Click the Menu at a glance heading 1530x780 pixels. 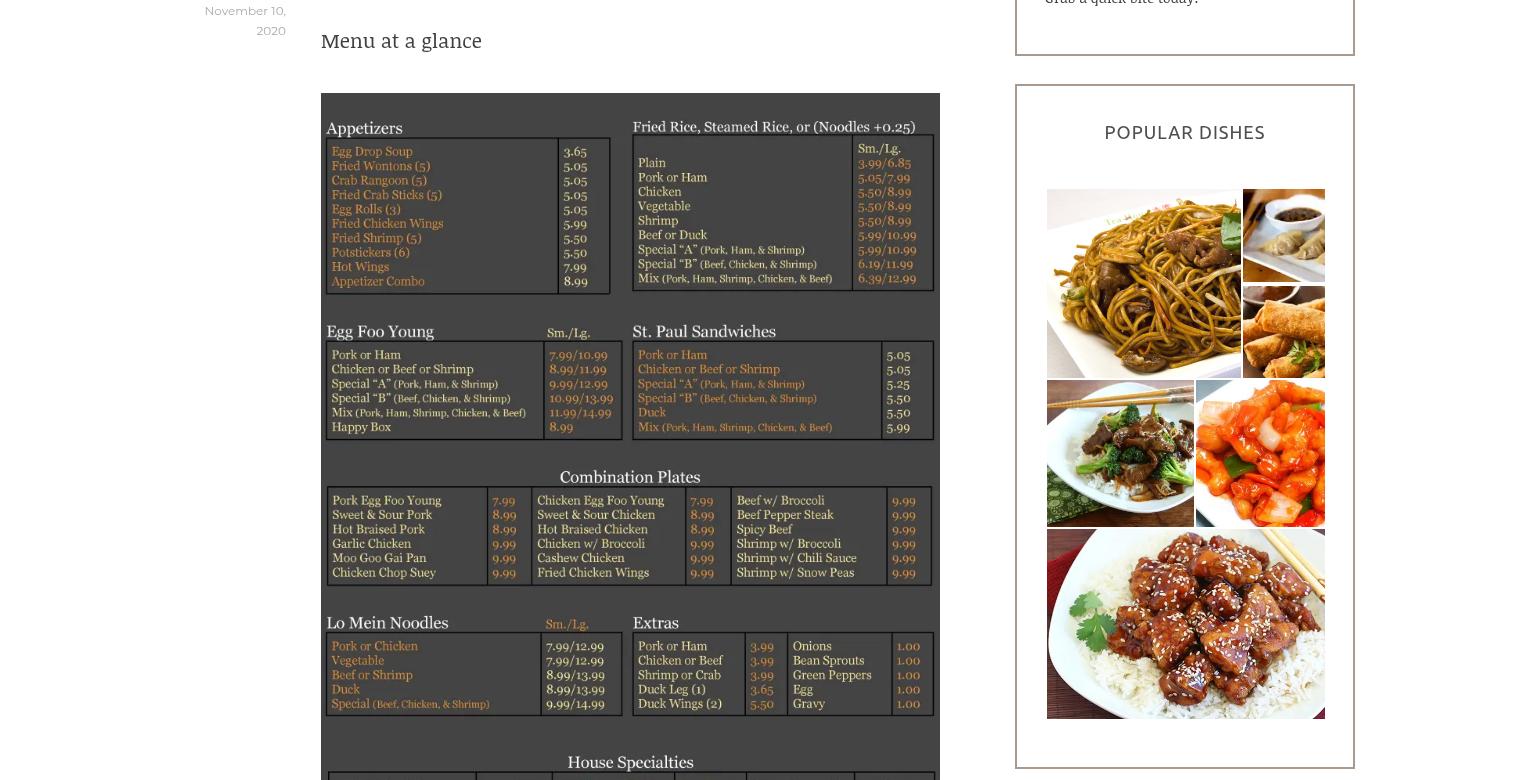[x=401, y=40]
